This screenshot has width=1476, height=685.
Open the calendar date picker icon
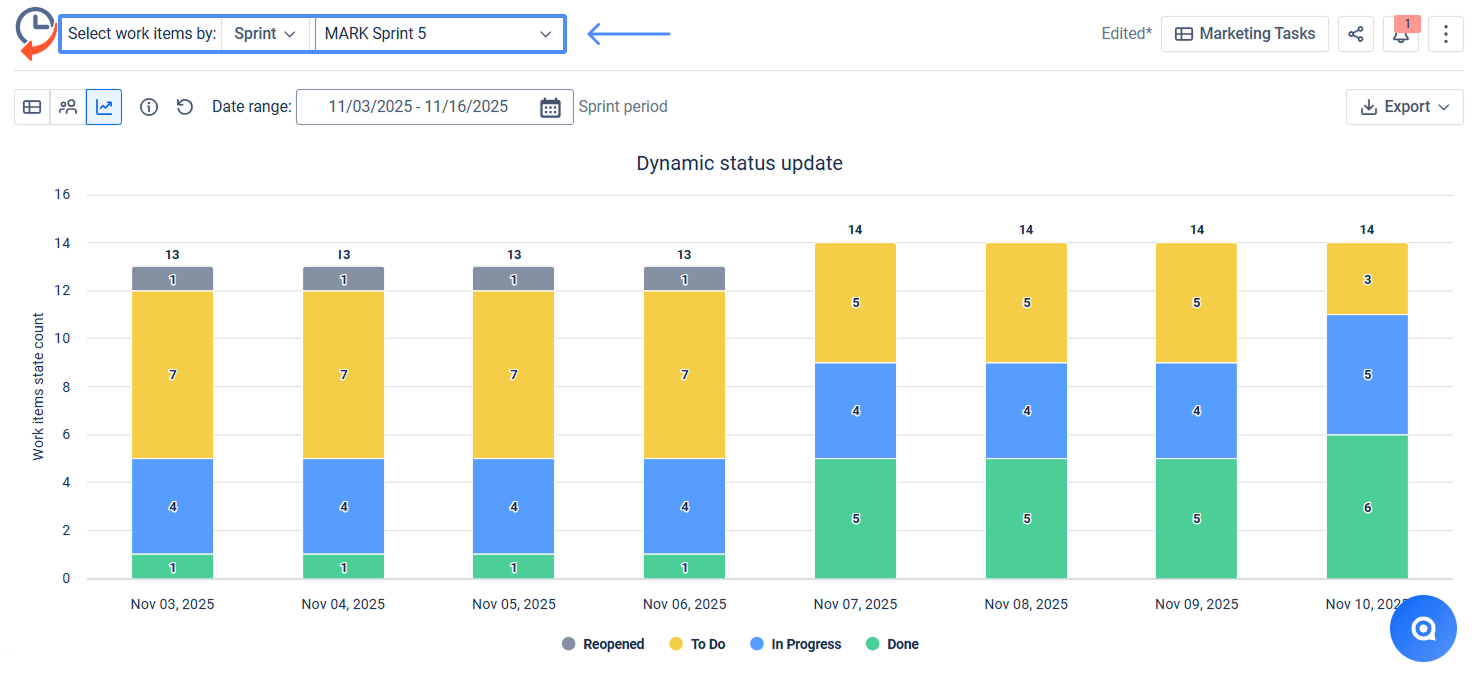click(x=550, y=107)
